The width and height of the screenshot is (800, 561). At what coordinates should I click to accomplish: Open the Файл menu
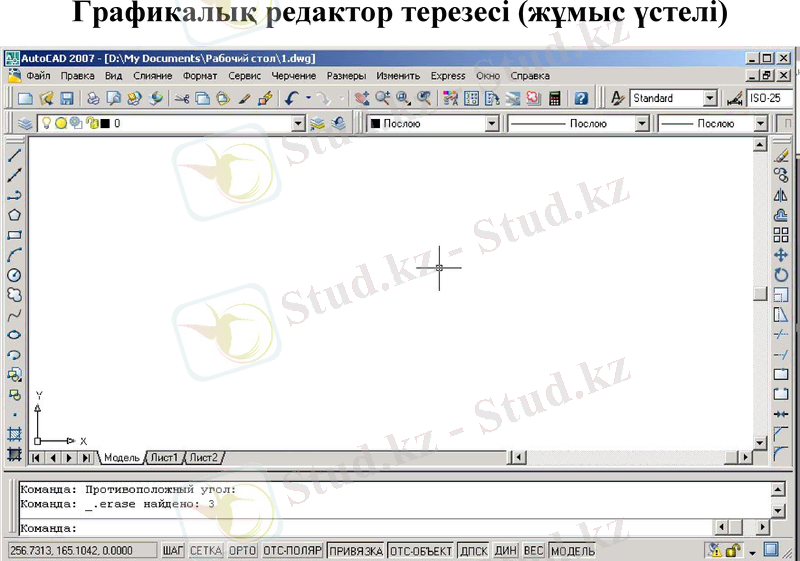(x=38, y=76)
